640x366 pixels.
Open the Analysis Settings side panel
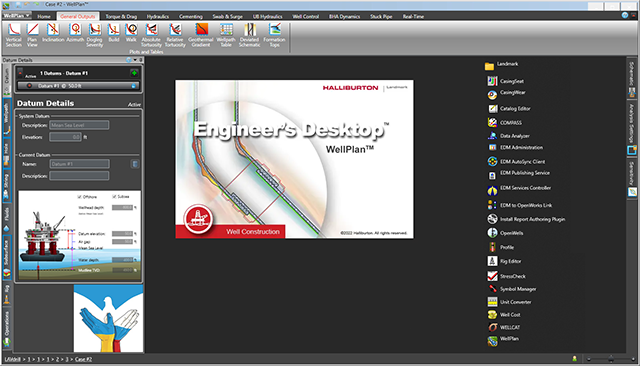coord(631,129)
